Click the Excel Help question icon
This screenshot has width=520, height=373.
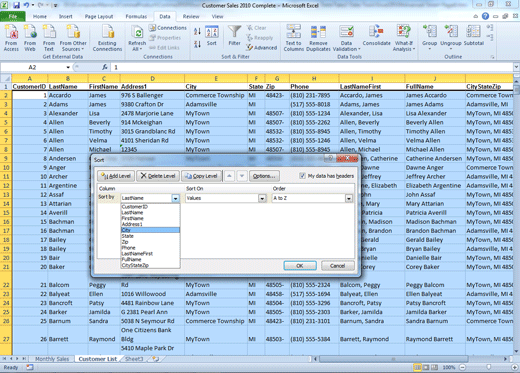click(485, 16)
